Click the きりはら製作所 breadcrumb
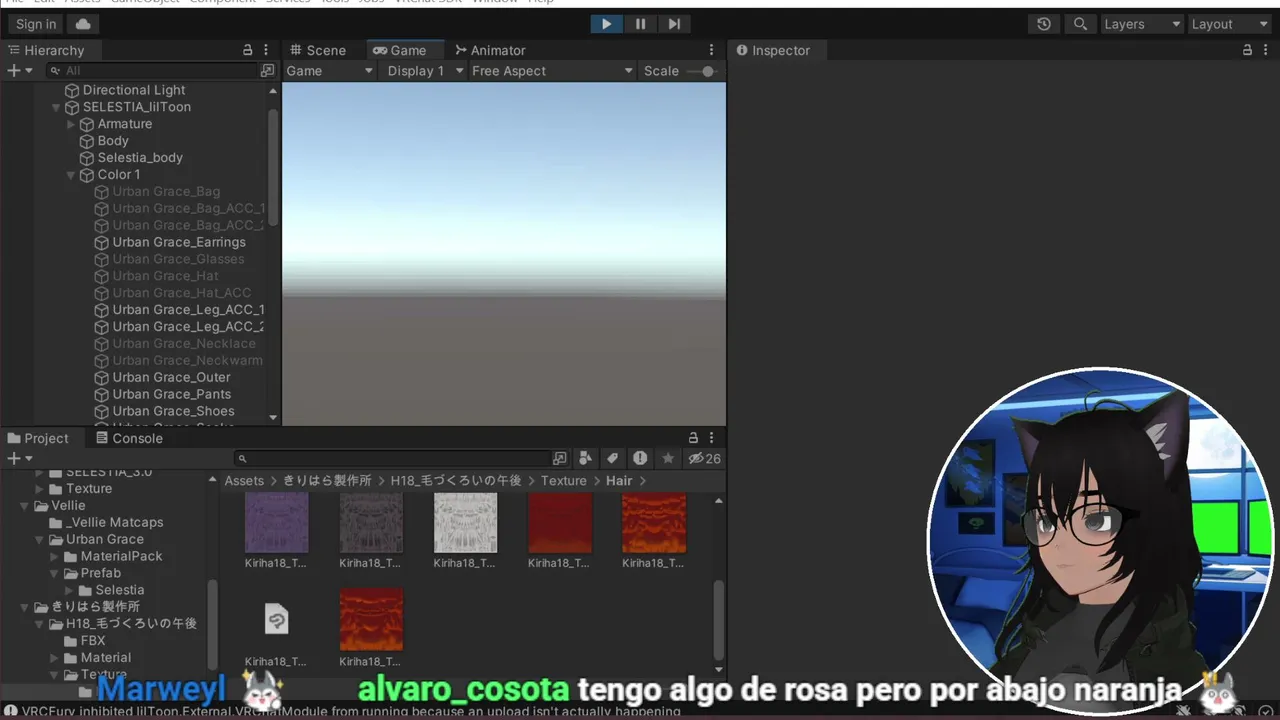 point(327,481)
